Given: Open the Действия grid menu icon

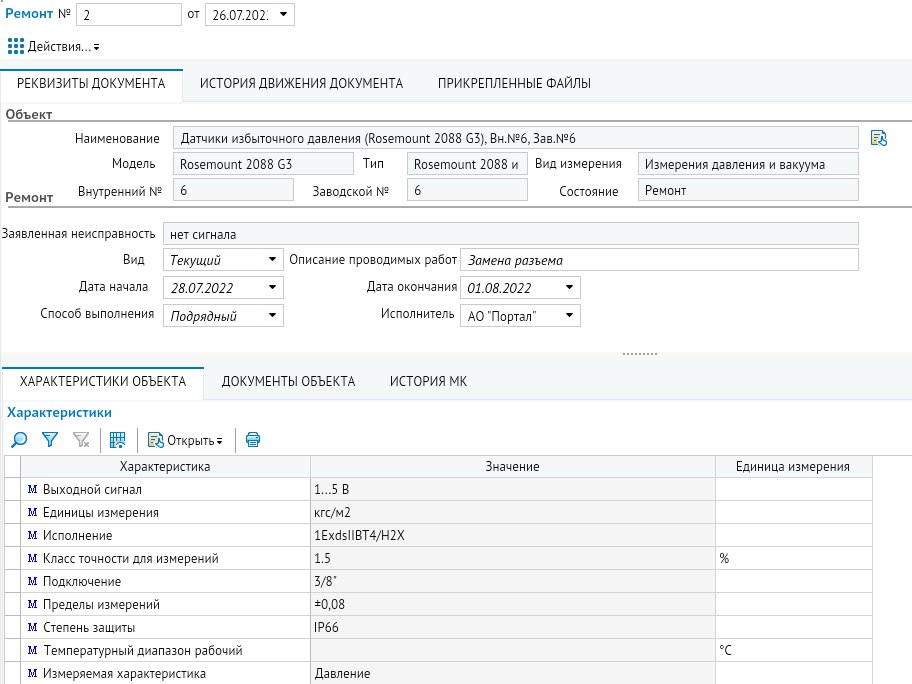Looking at the screenshot, I should pyautogui.click(x=16, y=46).
